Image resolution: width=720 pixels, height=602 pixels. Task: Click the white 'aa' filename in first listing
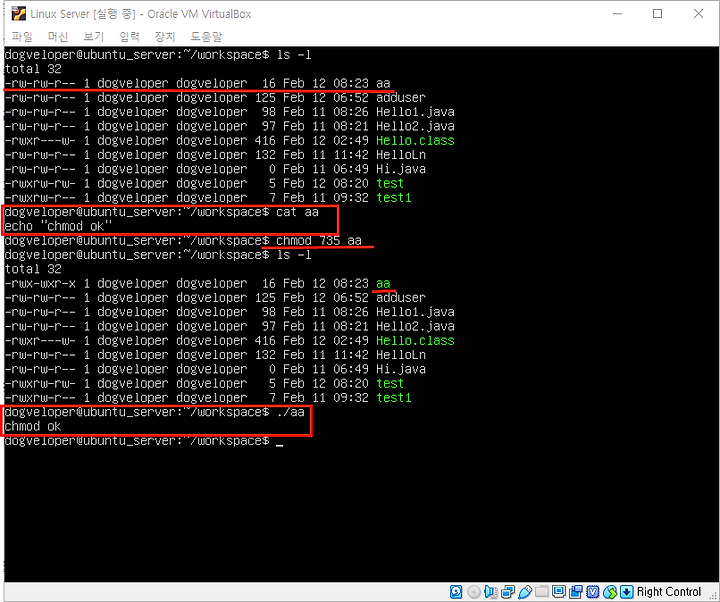[383, 83]
